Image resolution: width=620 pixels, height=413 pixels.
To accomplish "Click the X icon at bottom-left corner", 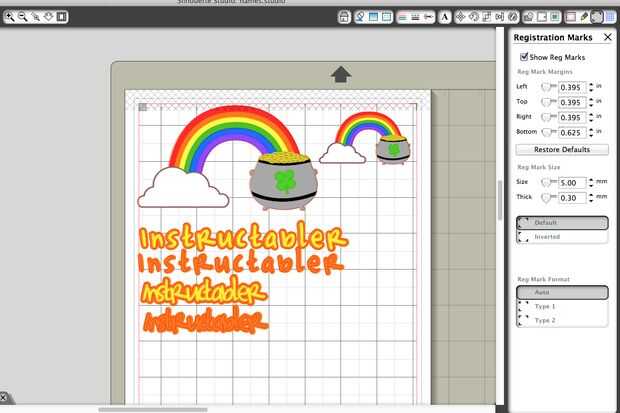I will point(3,397).
